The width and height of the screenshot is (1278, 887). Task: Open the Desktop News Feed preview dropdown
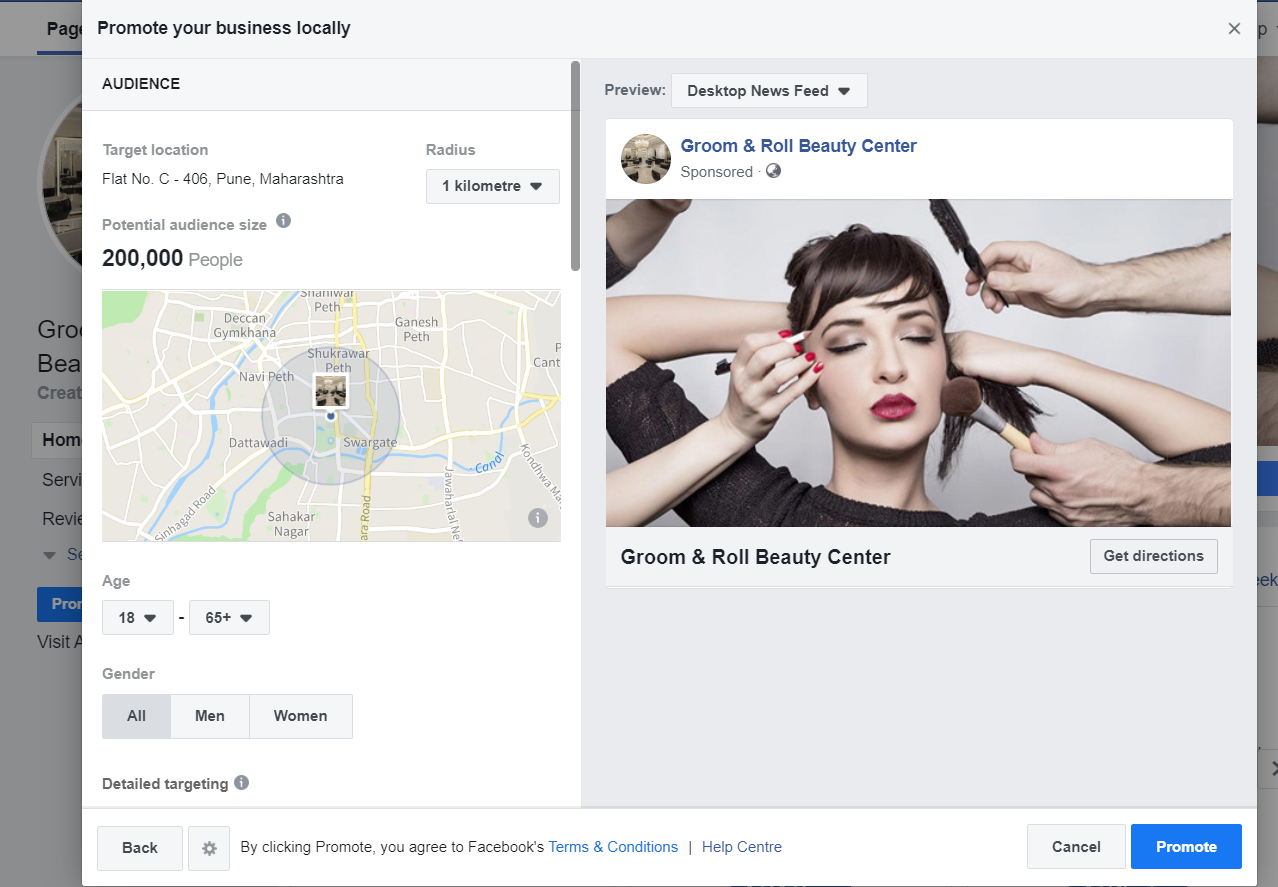[x=769, y=90]
